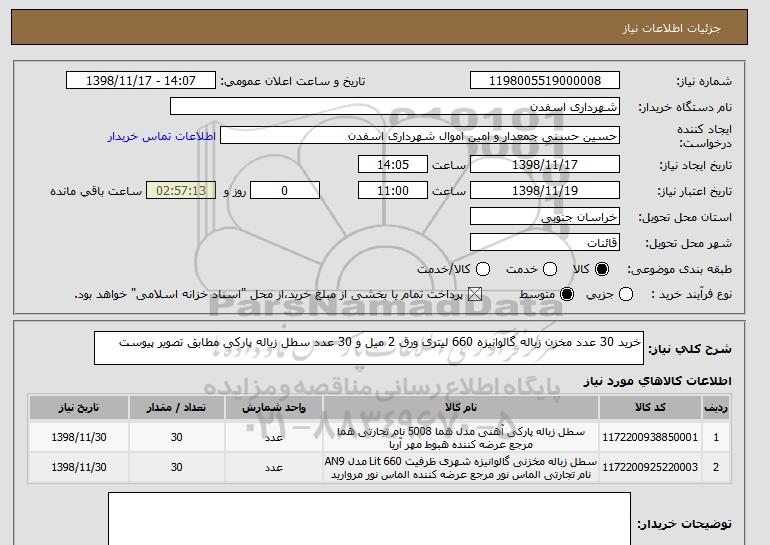
Task: Click the اطلاعات کالاهای مورد نیاز section title
Action: [658, 381]
